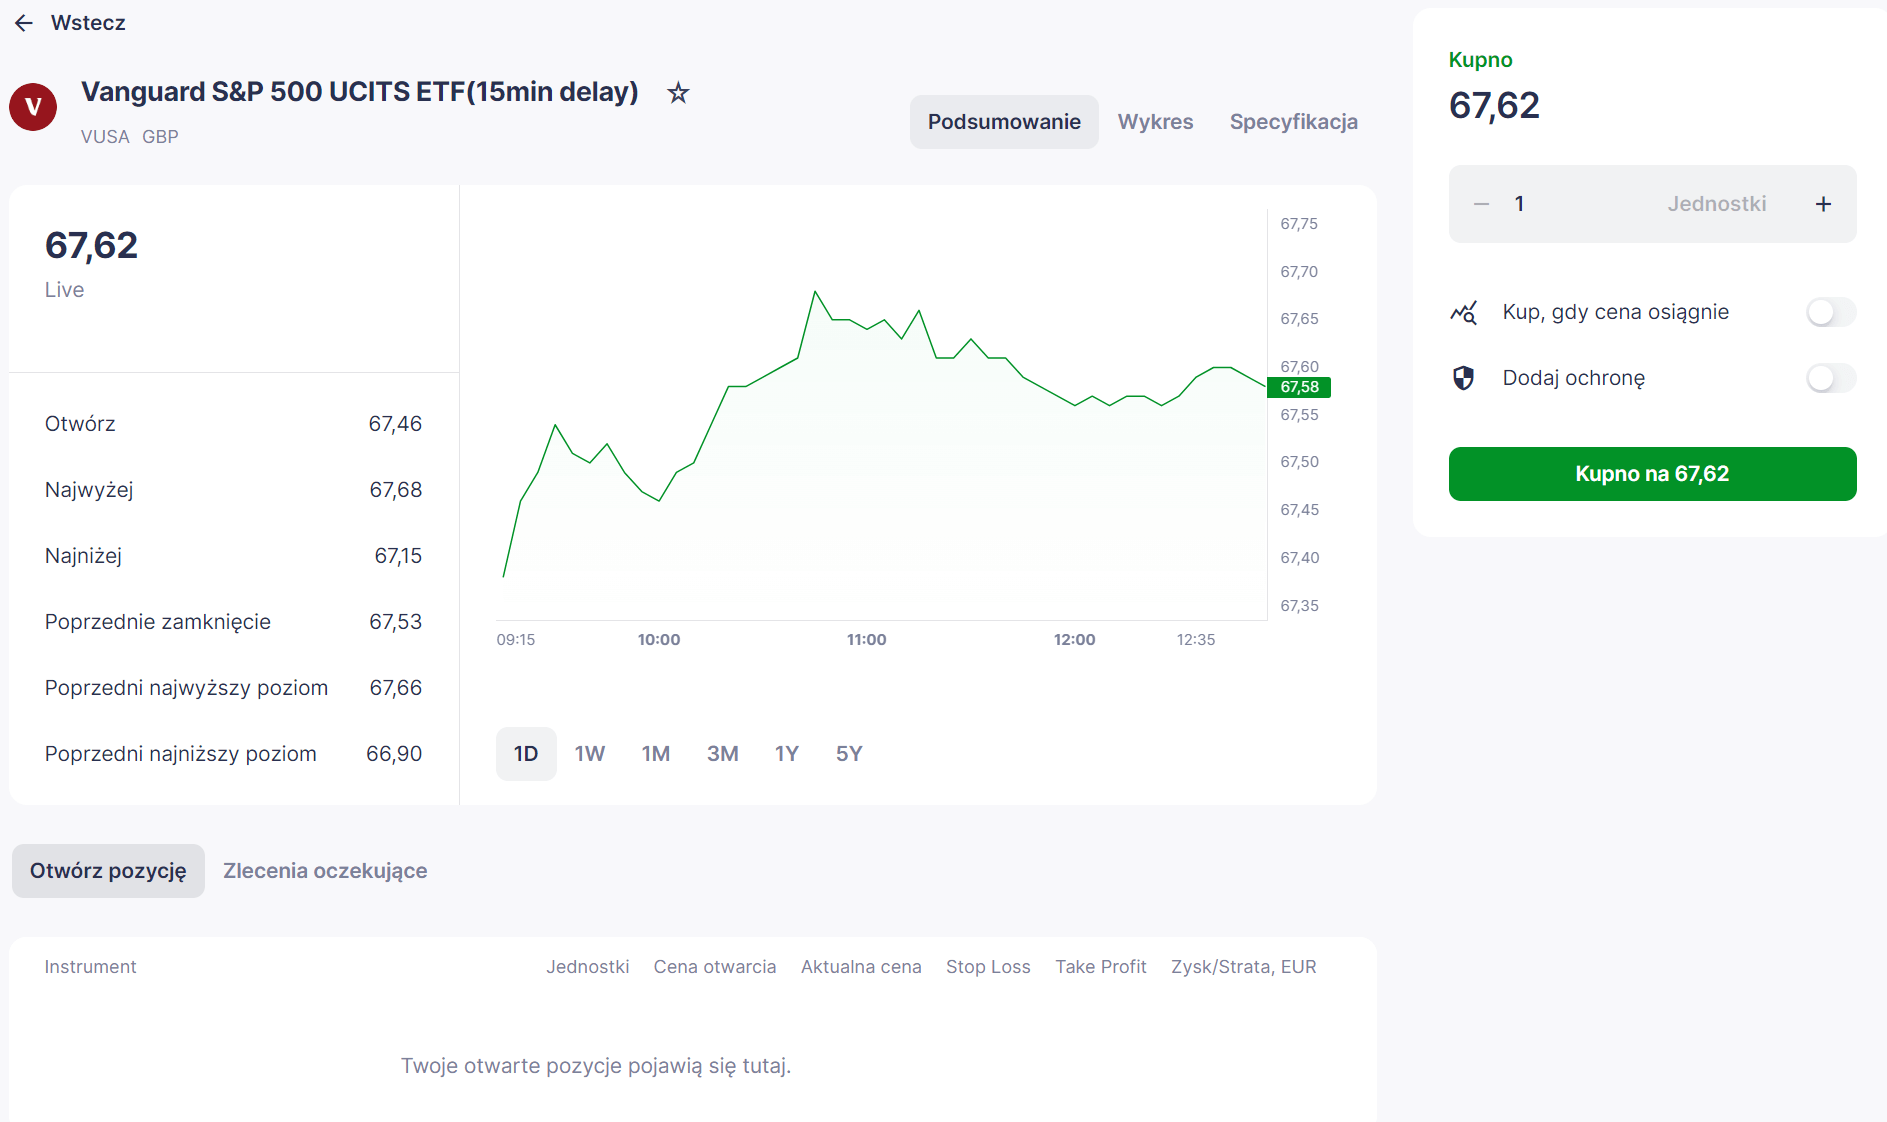This screenshot has height=1122, width=1887.
Task: Click the green 'Kupno na 67,62' button
Action: (x=1652, y=474)
